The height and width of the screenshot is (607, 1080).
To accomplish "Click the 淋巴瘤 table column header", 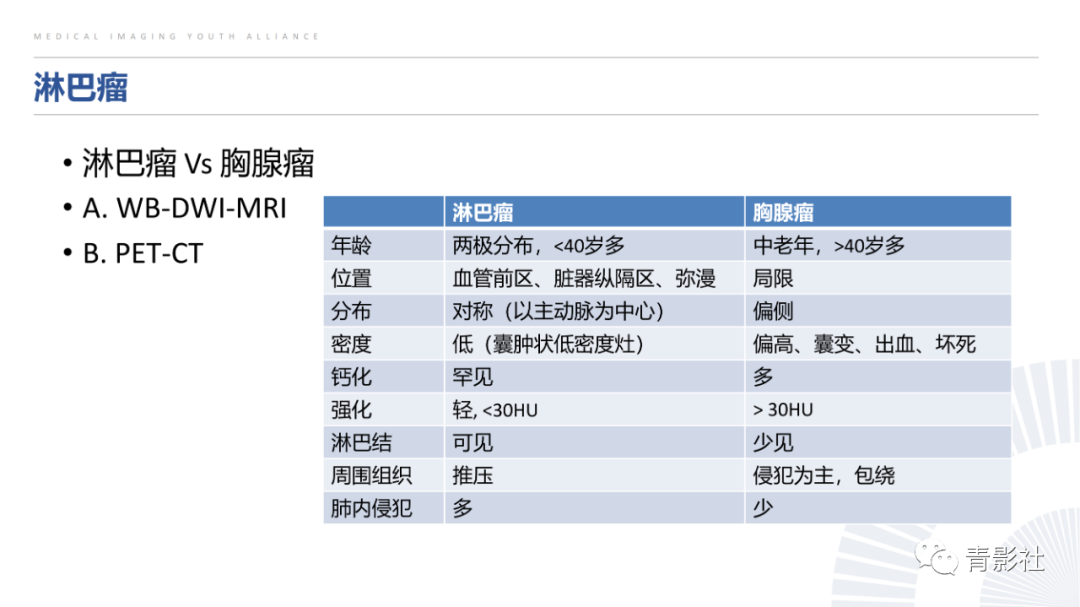I will click(594, 212).
